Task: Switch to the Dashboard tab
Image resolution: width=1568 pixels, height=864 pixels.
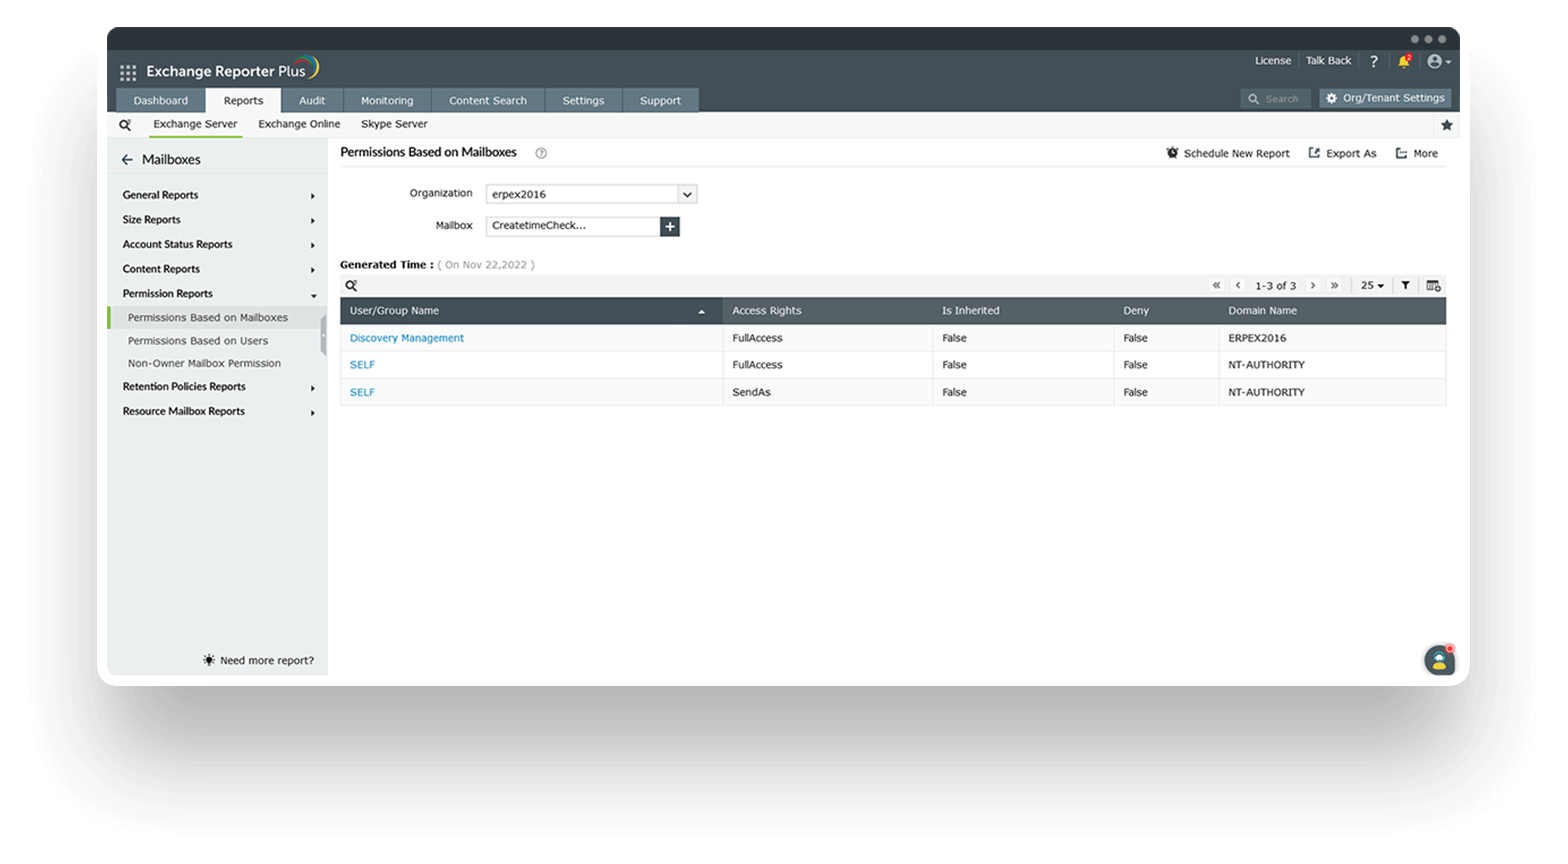Action: click(161, 100)
